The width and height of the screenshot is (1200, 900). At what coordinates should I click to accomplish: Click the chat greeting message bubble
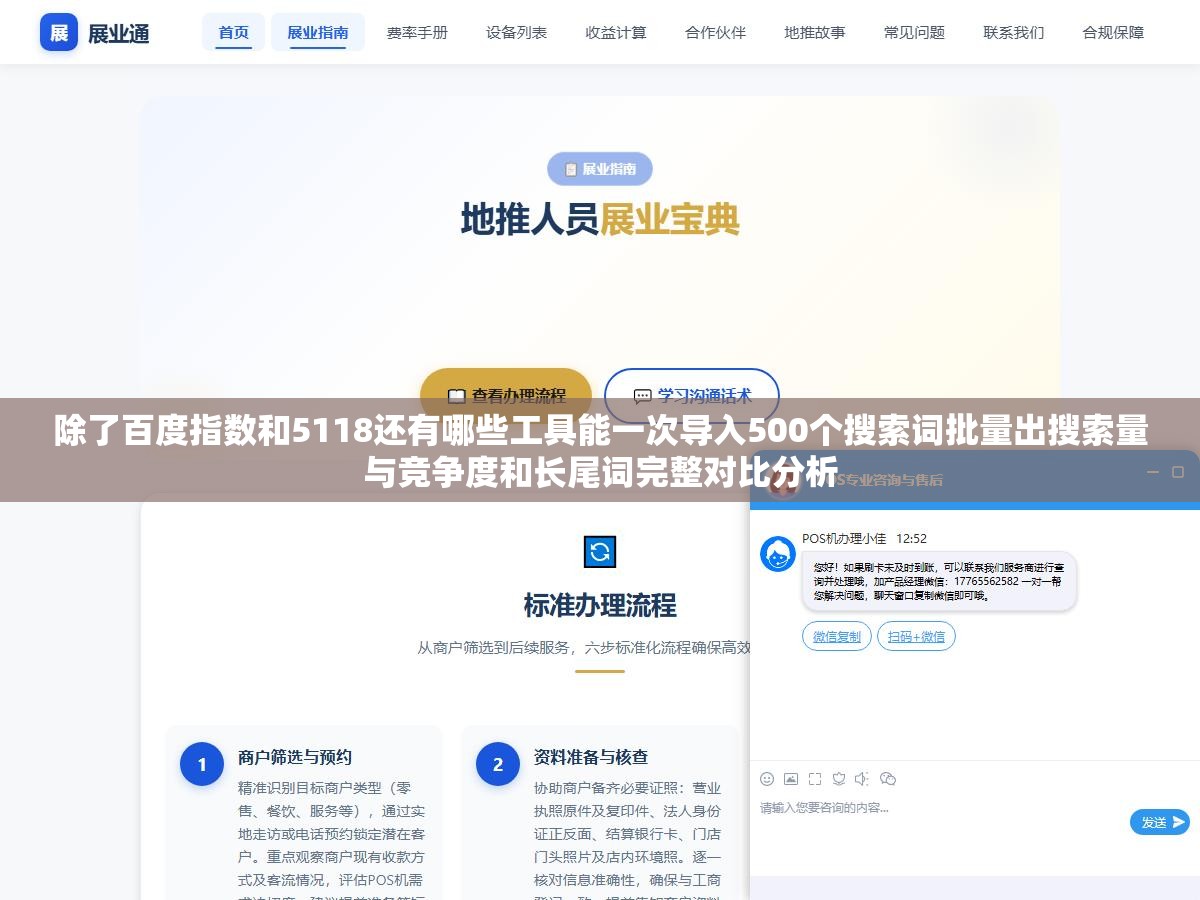click(939, 581)
